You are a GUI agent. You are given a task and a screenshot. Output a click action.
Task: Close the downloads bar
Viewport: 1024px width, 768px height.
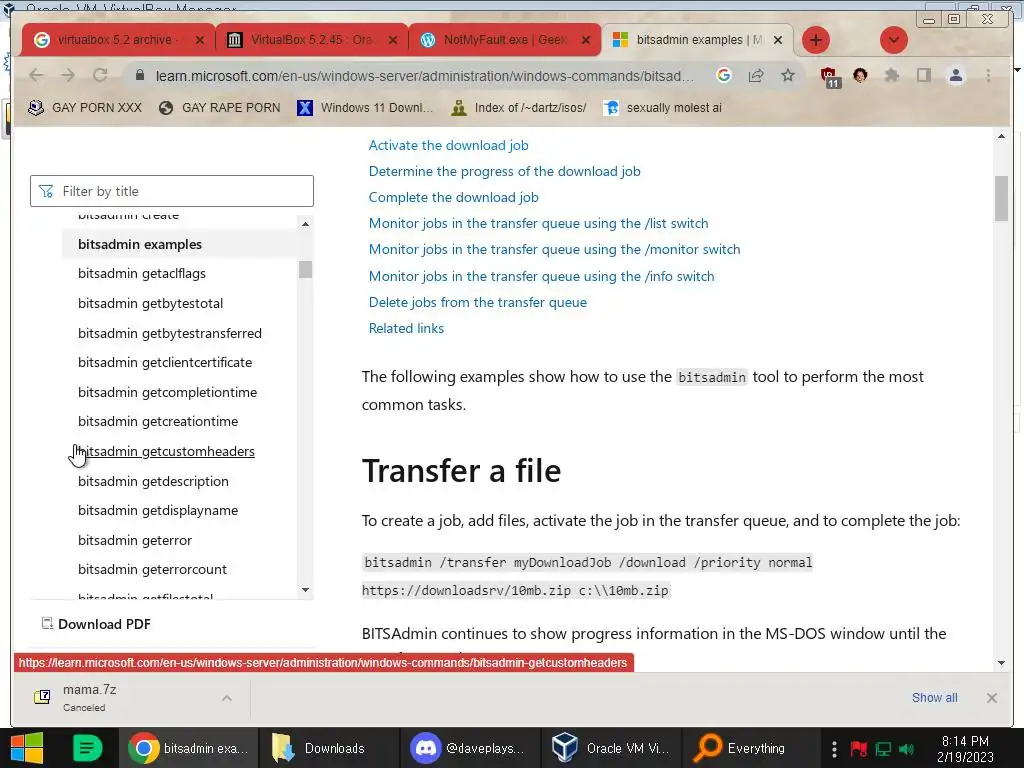click(x=992, y=697)
